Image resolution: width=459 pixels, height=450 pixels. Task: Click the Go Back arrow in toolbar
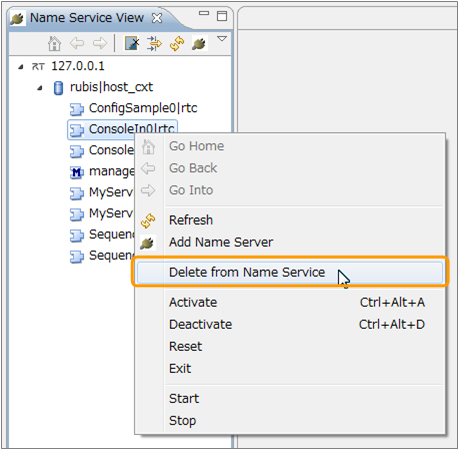click(x=77, y=43)
